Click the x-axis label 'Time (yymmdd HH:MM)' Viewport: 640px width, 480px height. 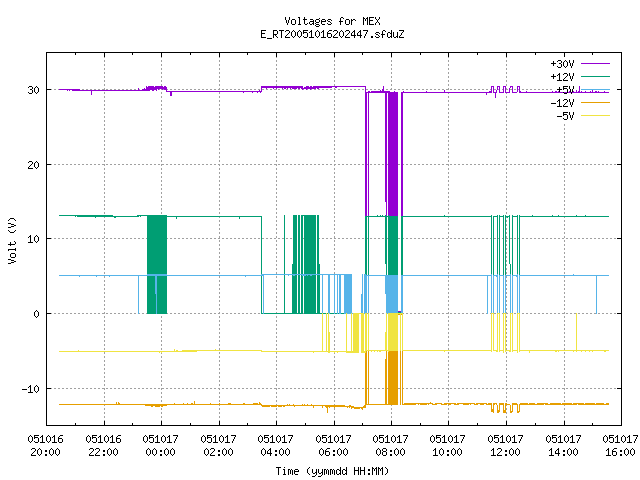click(332, 471)
